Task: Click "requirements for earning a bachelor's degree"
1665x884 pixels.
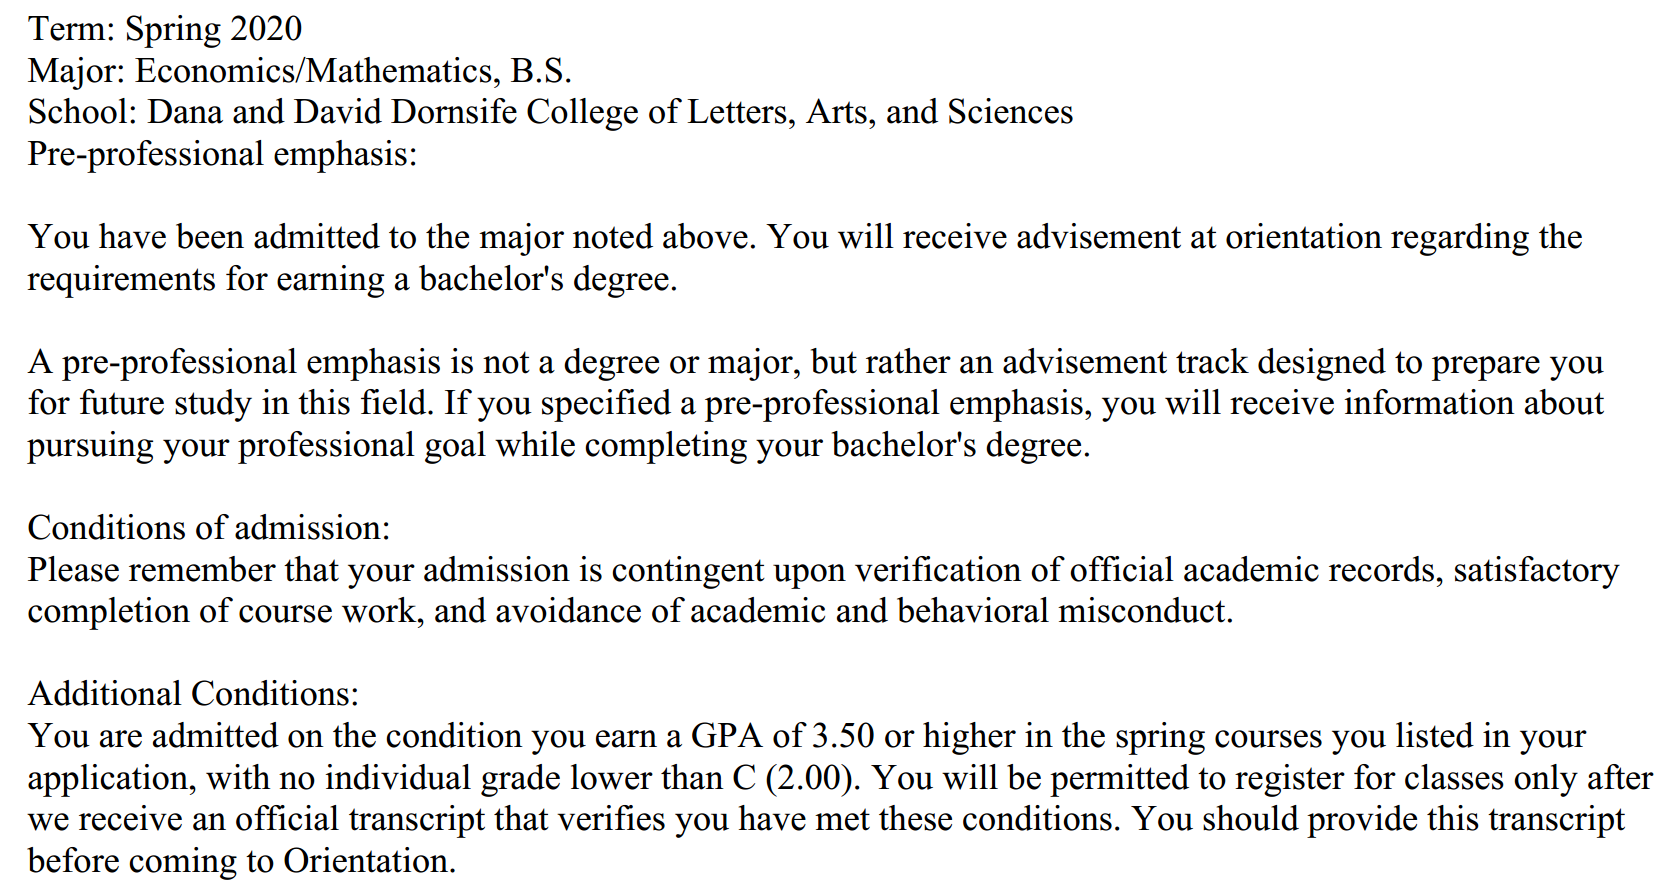Action: point(352,279)
